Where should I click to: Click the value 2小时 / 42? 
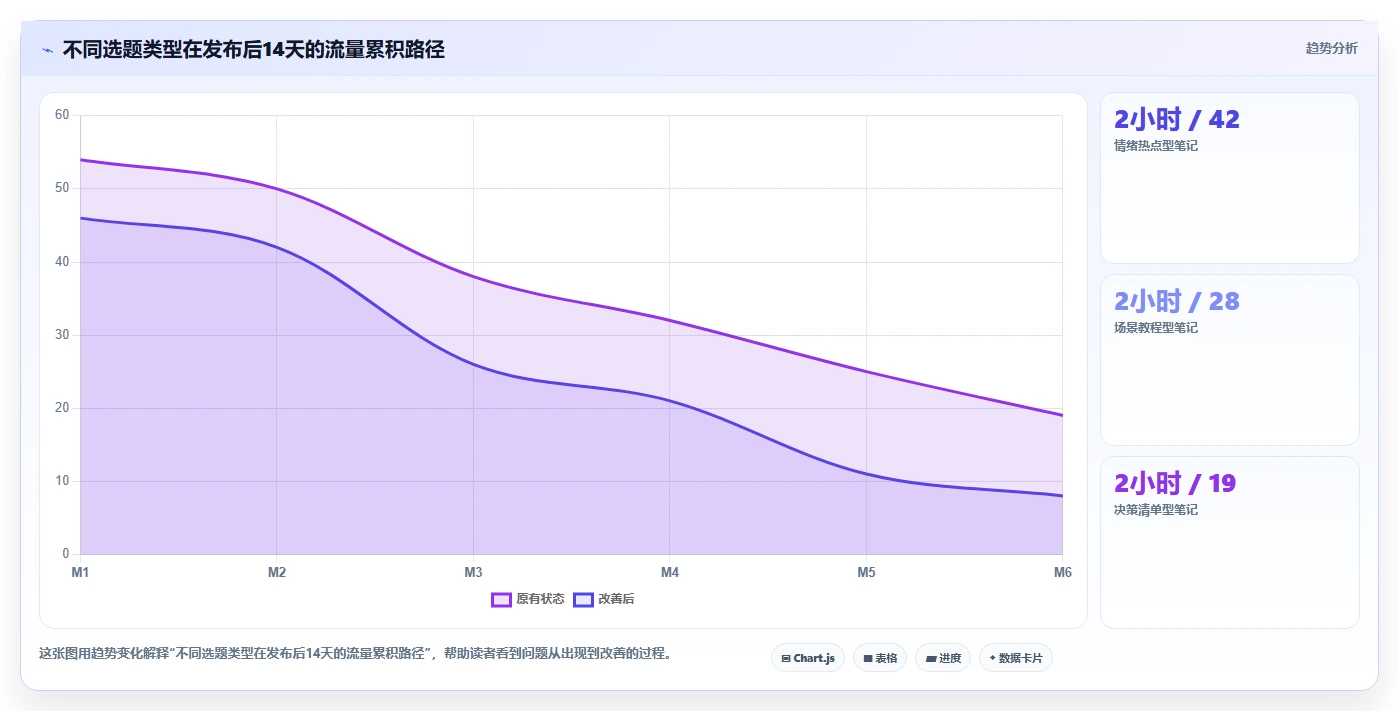coord(1177,120)
